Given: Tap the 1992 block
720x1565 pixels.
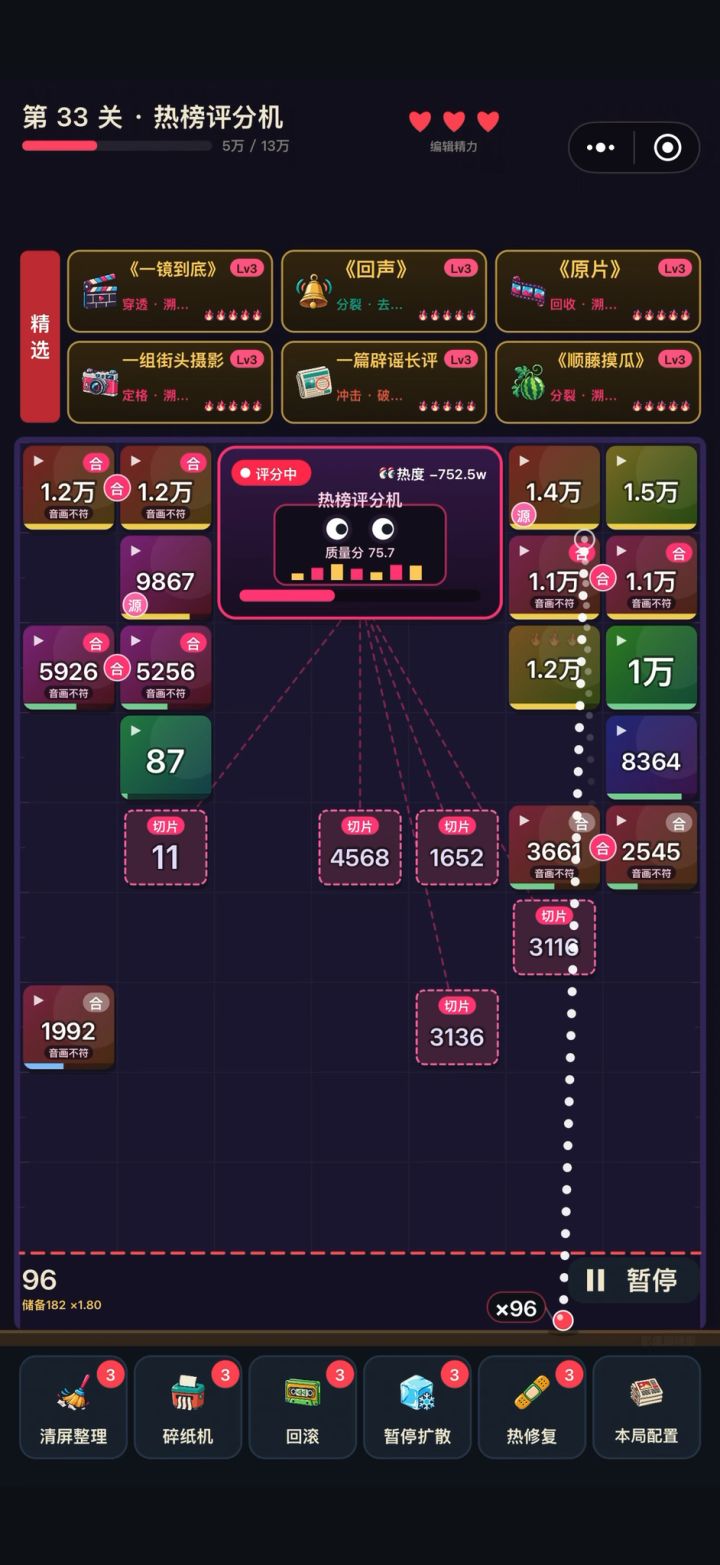Looking at the screenshot, I should pos(69,1027).
